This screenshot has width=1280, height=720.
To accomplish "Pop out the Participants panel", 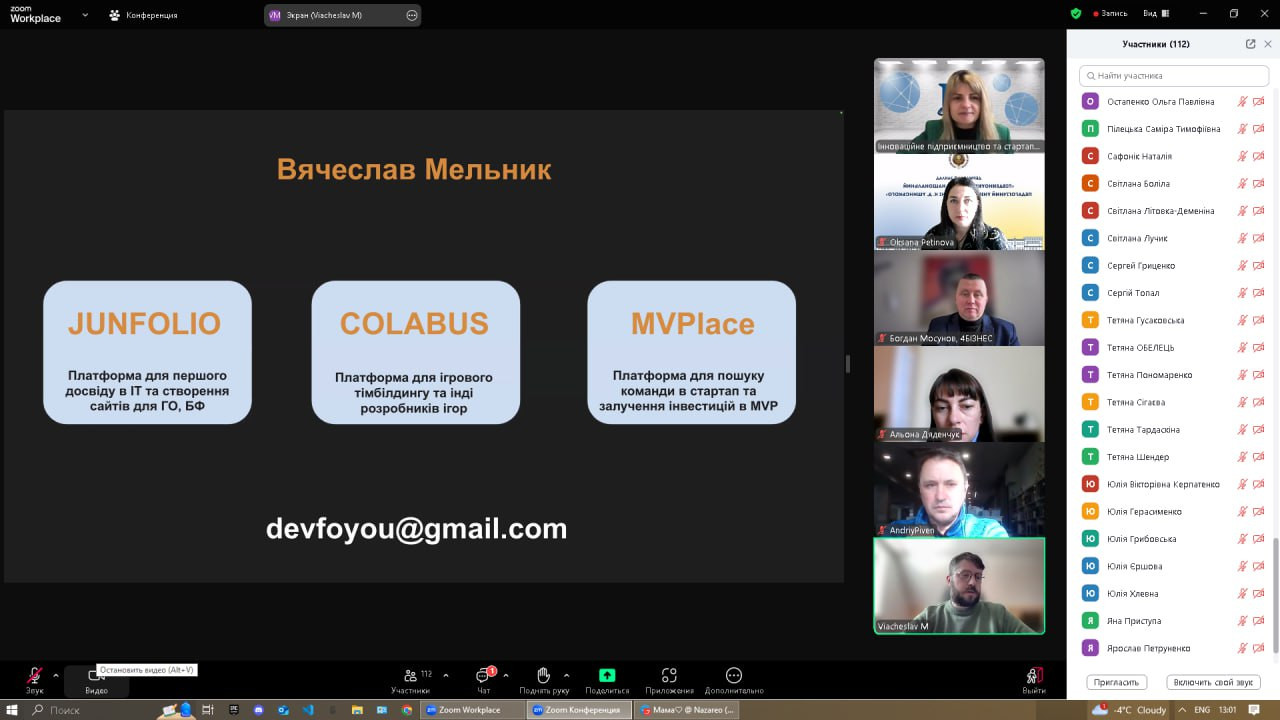I will 1250,44.
